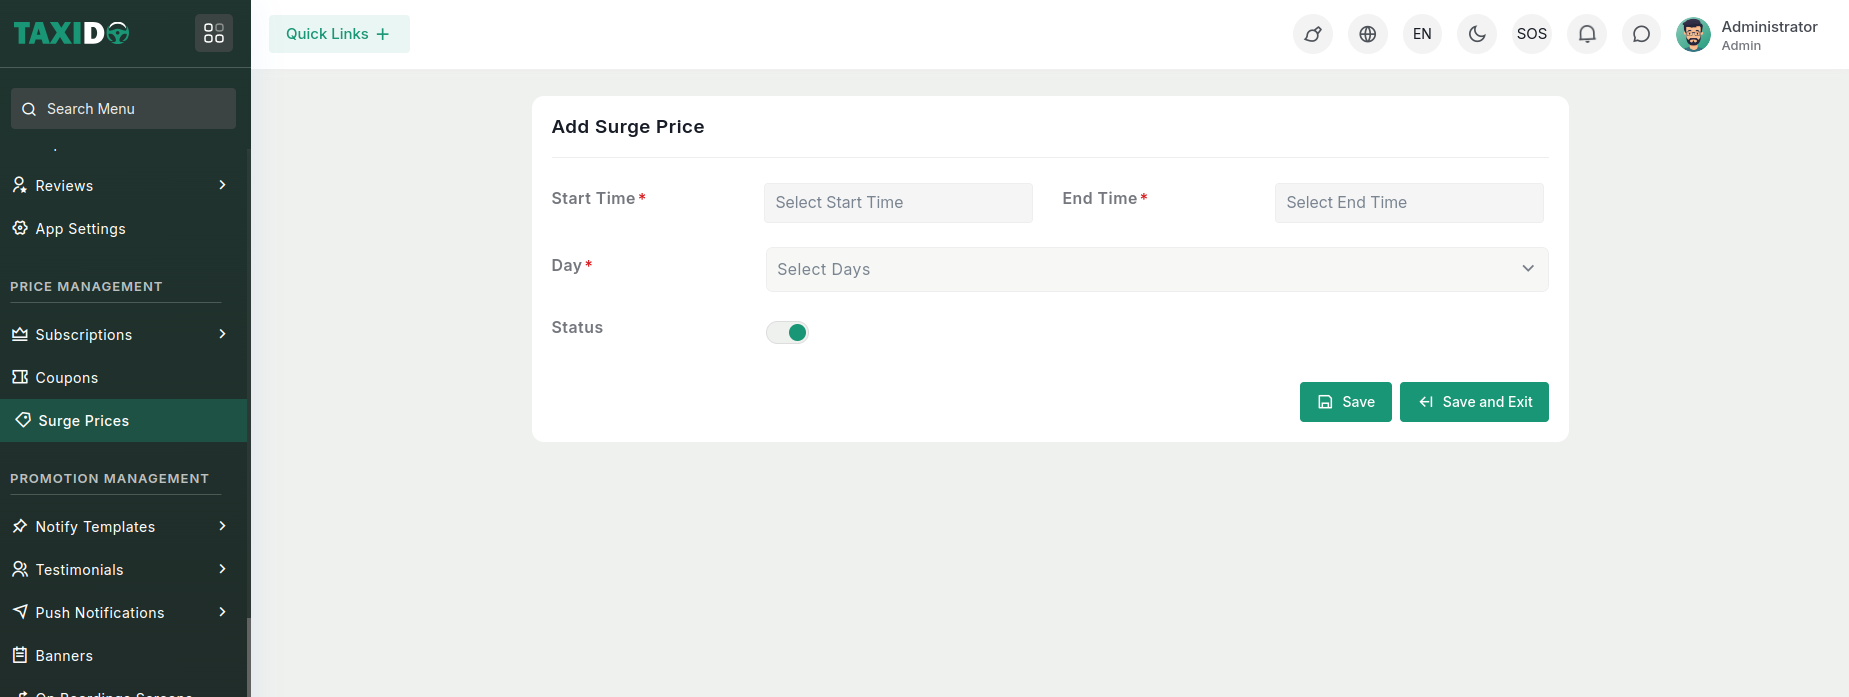
Task: Open the EN language selector
Action: 1422,34
